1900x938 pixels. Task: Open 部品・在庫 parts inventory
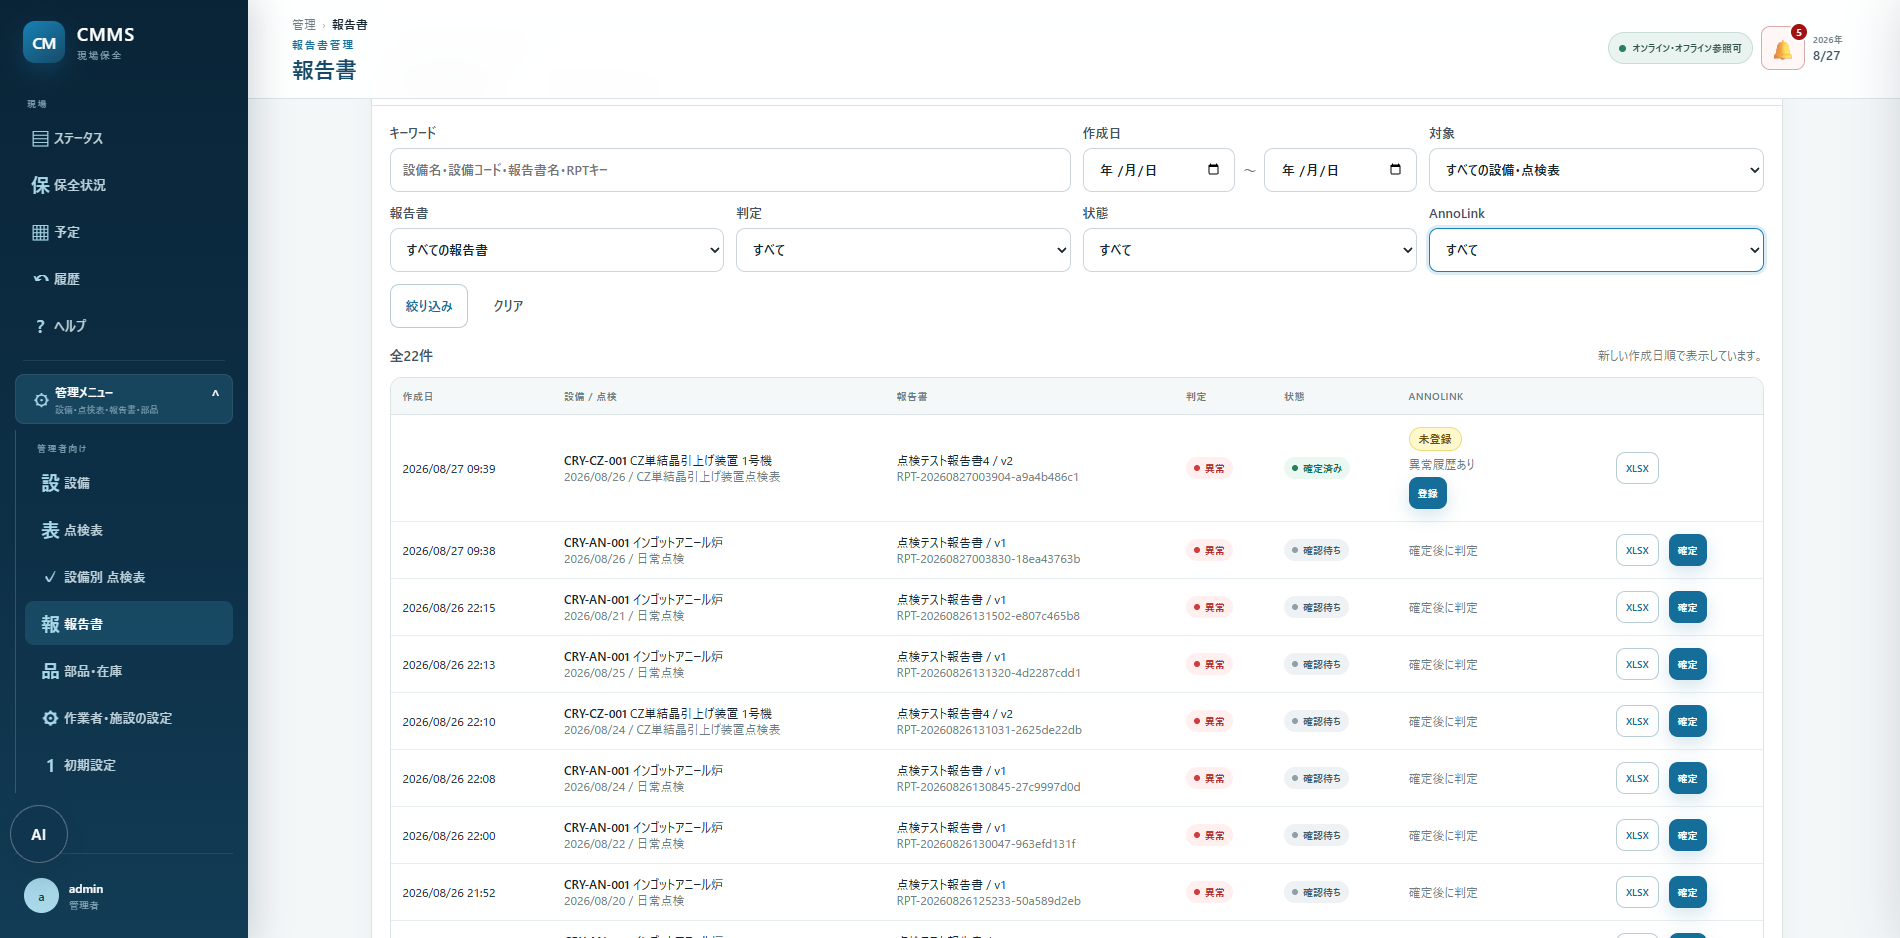pyautogui.click(x=129, y=671)
